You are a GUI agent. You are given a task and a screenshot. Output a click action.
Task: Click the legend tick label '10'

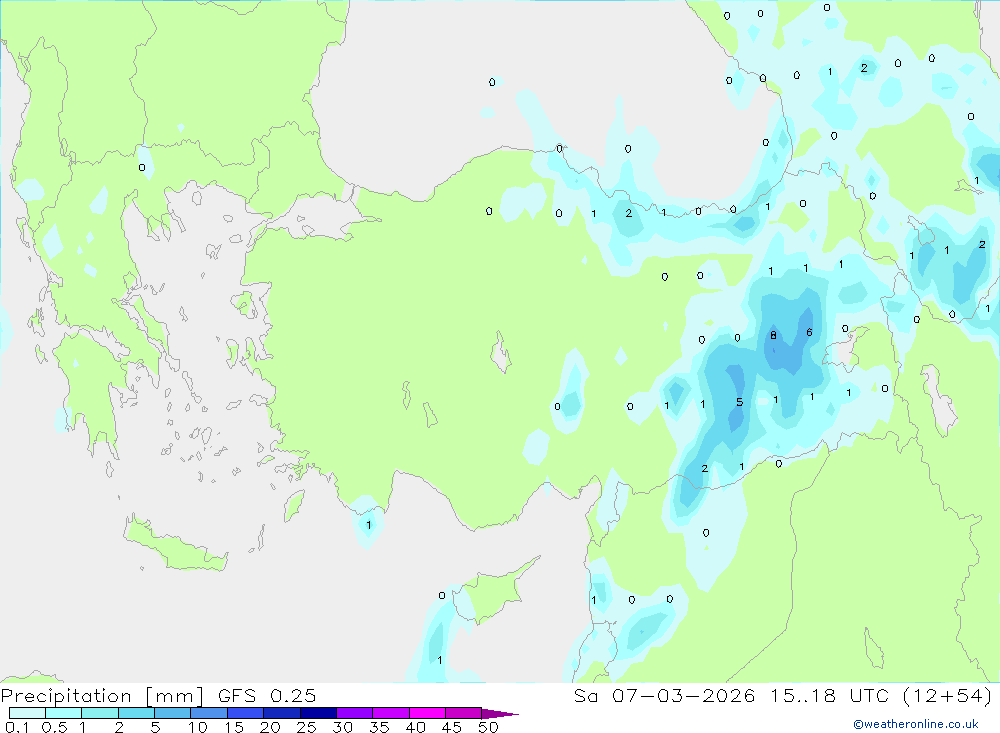pos(198,727)
